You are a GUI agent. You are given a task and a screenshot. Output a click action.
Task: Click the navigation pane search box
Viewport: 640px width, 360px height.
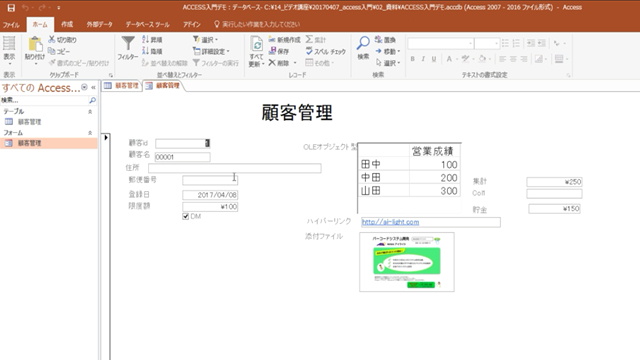click(x=44, y=100)
